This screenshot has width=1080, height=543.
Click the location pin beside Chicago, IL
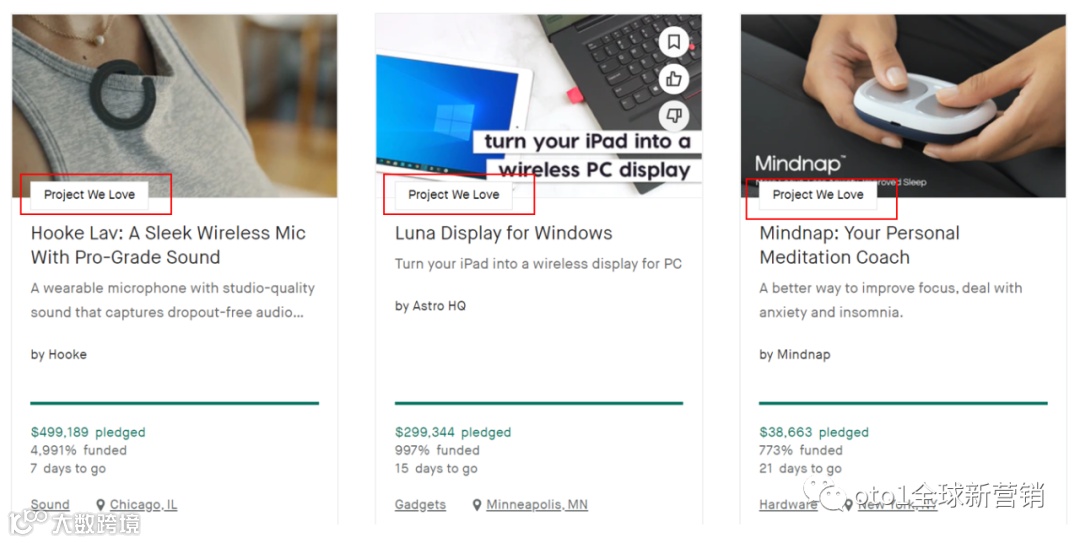(101, 505)
